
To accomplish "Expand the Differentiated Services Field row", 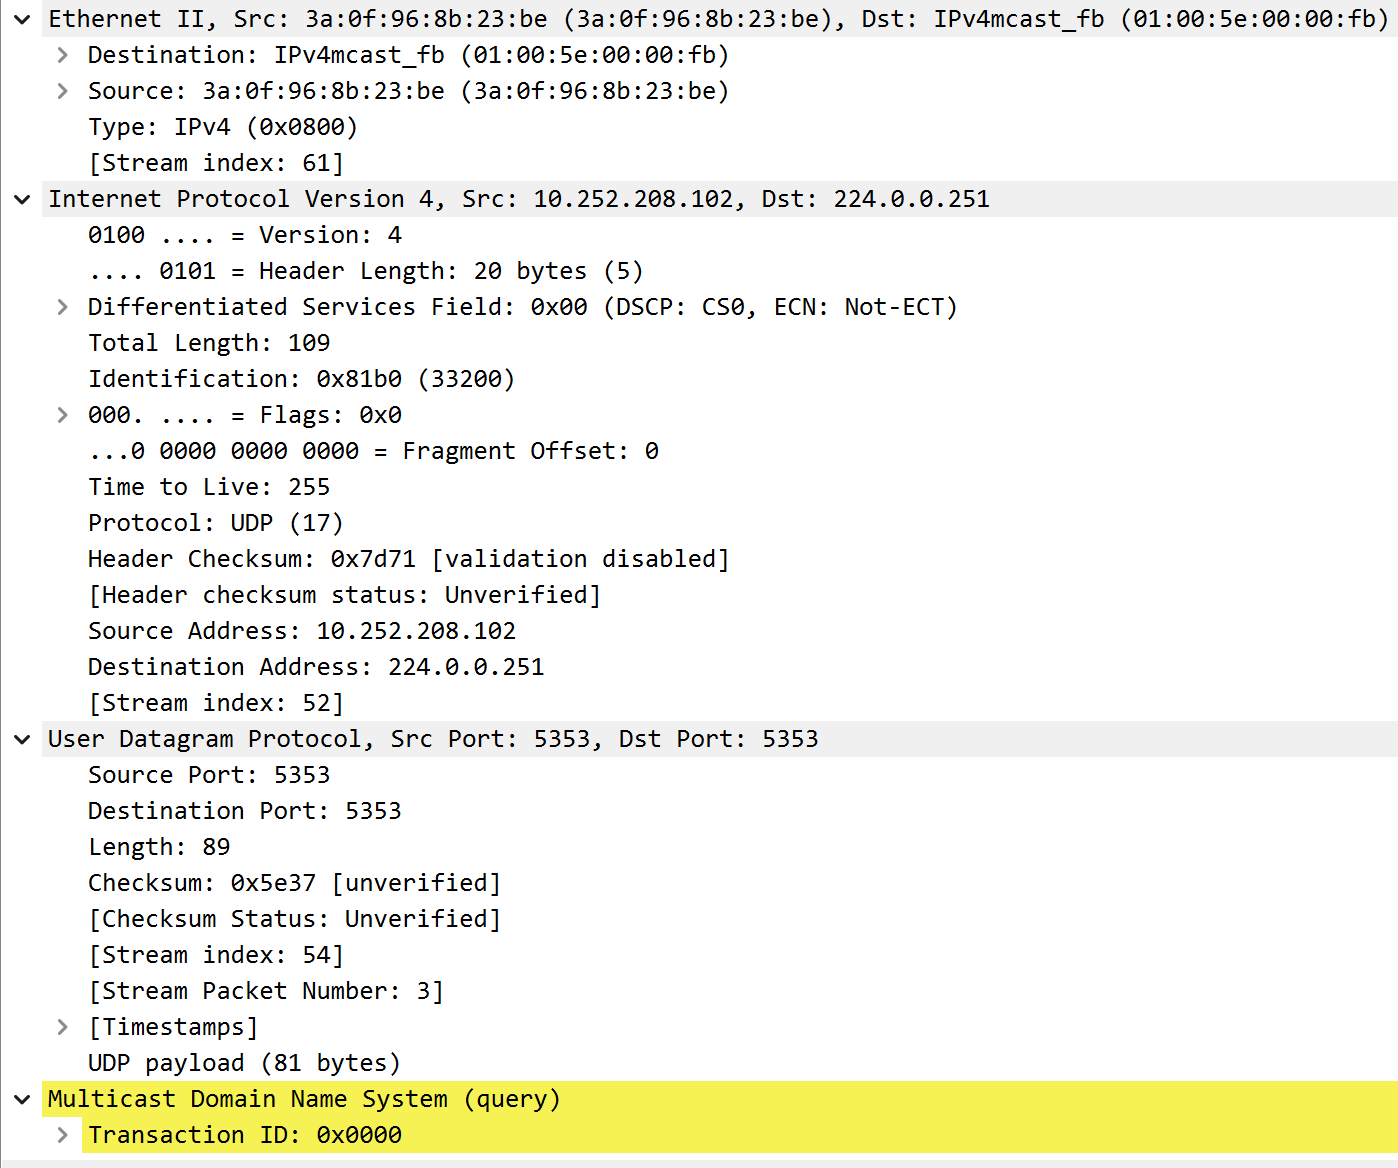I will click(62, 307).
